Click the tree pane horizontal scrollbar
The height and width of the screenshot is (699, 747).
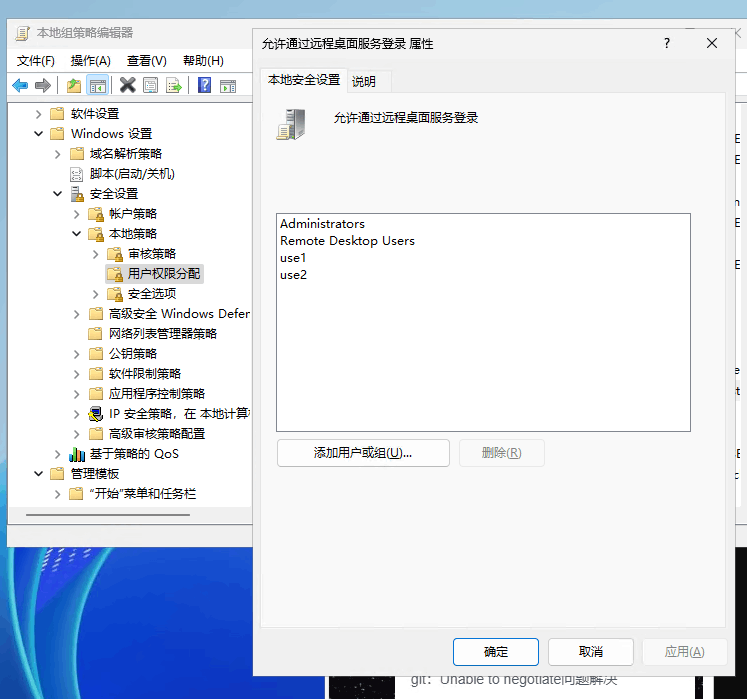pos(108,515)
